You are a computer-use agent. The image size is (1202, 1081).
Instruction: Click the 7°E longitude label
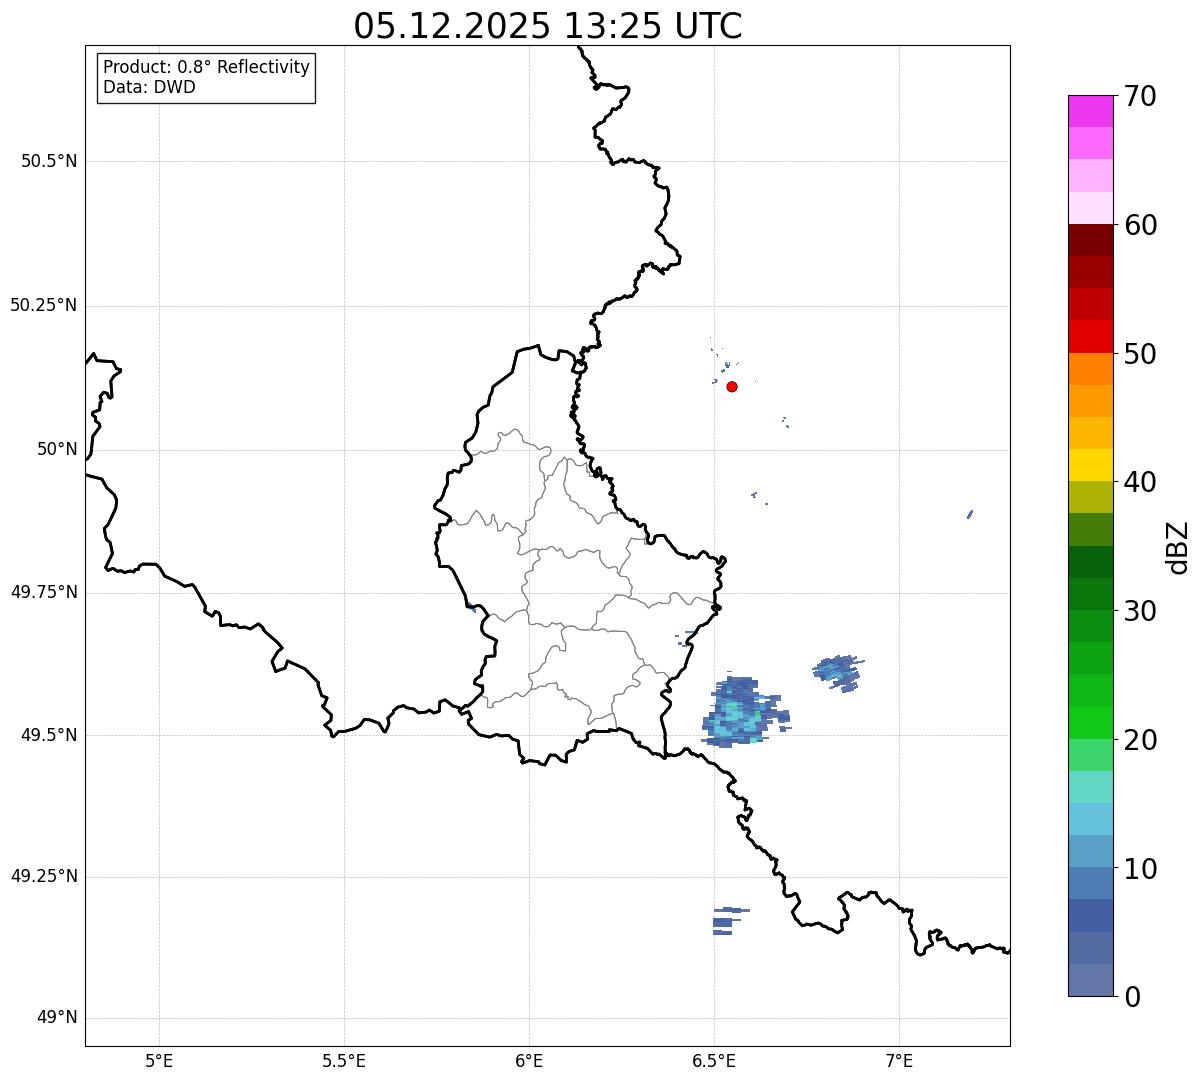pyautogui.click(x=899, y=1060)
